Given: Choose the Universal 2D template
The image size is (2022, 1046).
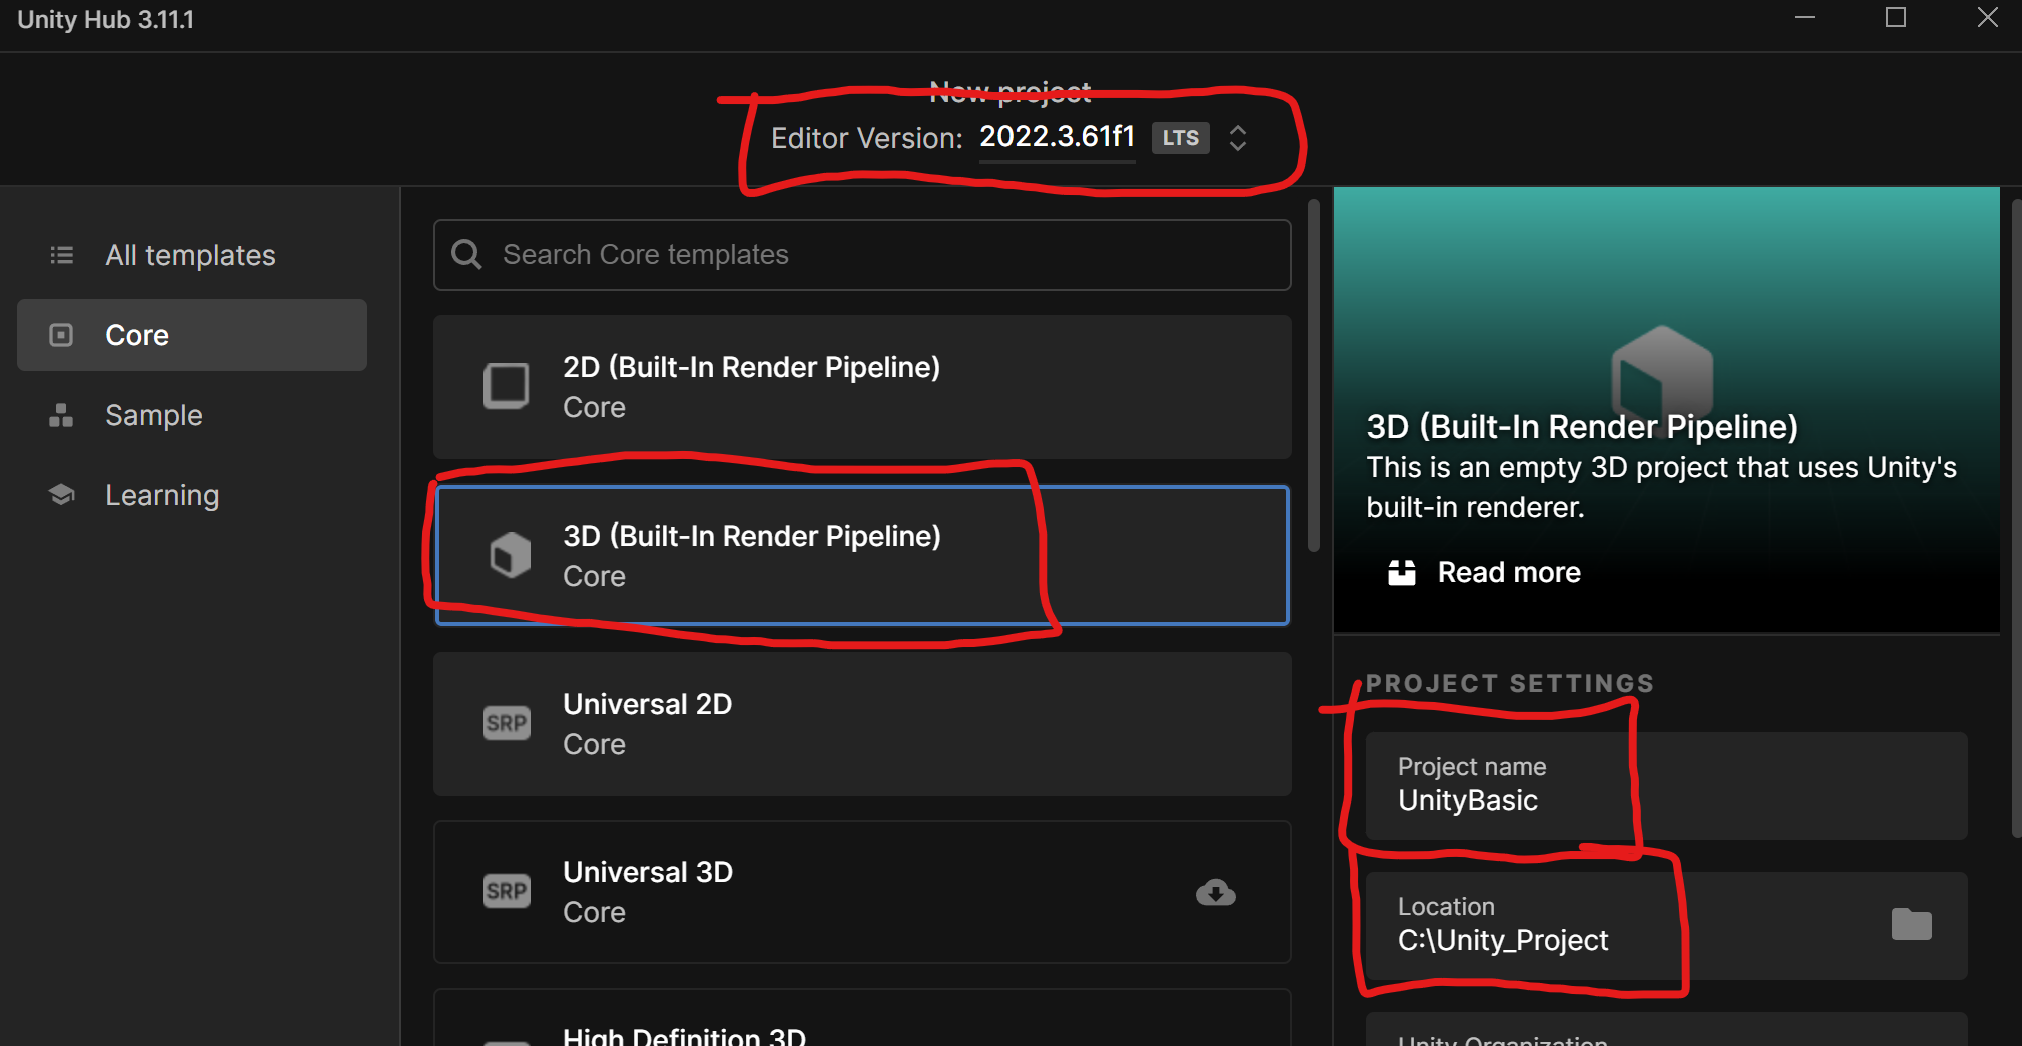Looking at the screenshot, I should coord(862,724).
